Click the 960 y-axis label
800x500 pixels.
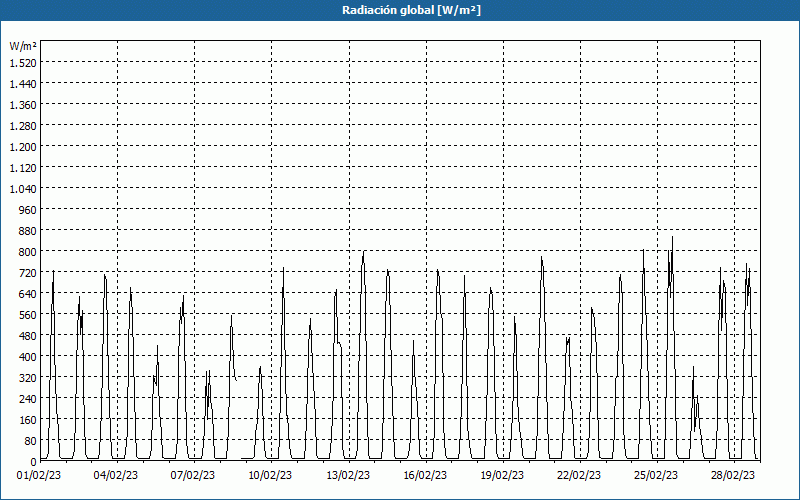28,210
